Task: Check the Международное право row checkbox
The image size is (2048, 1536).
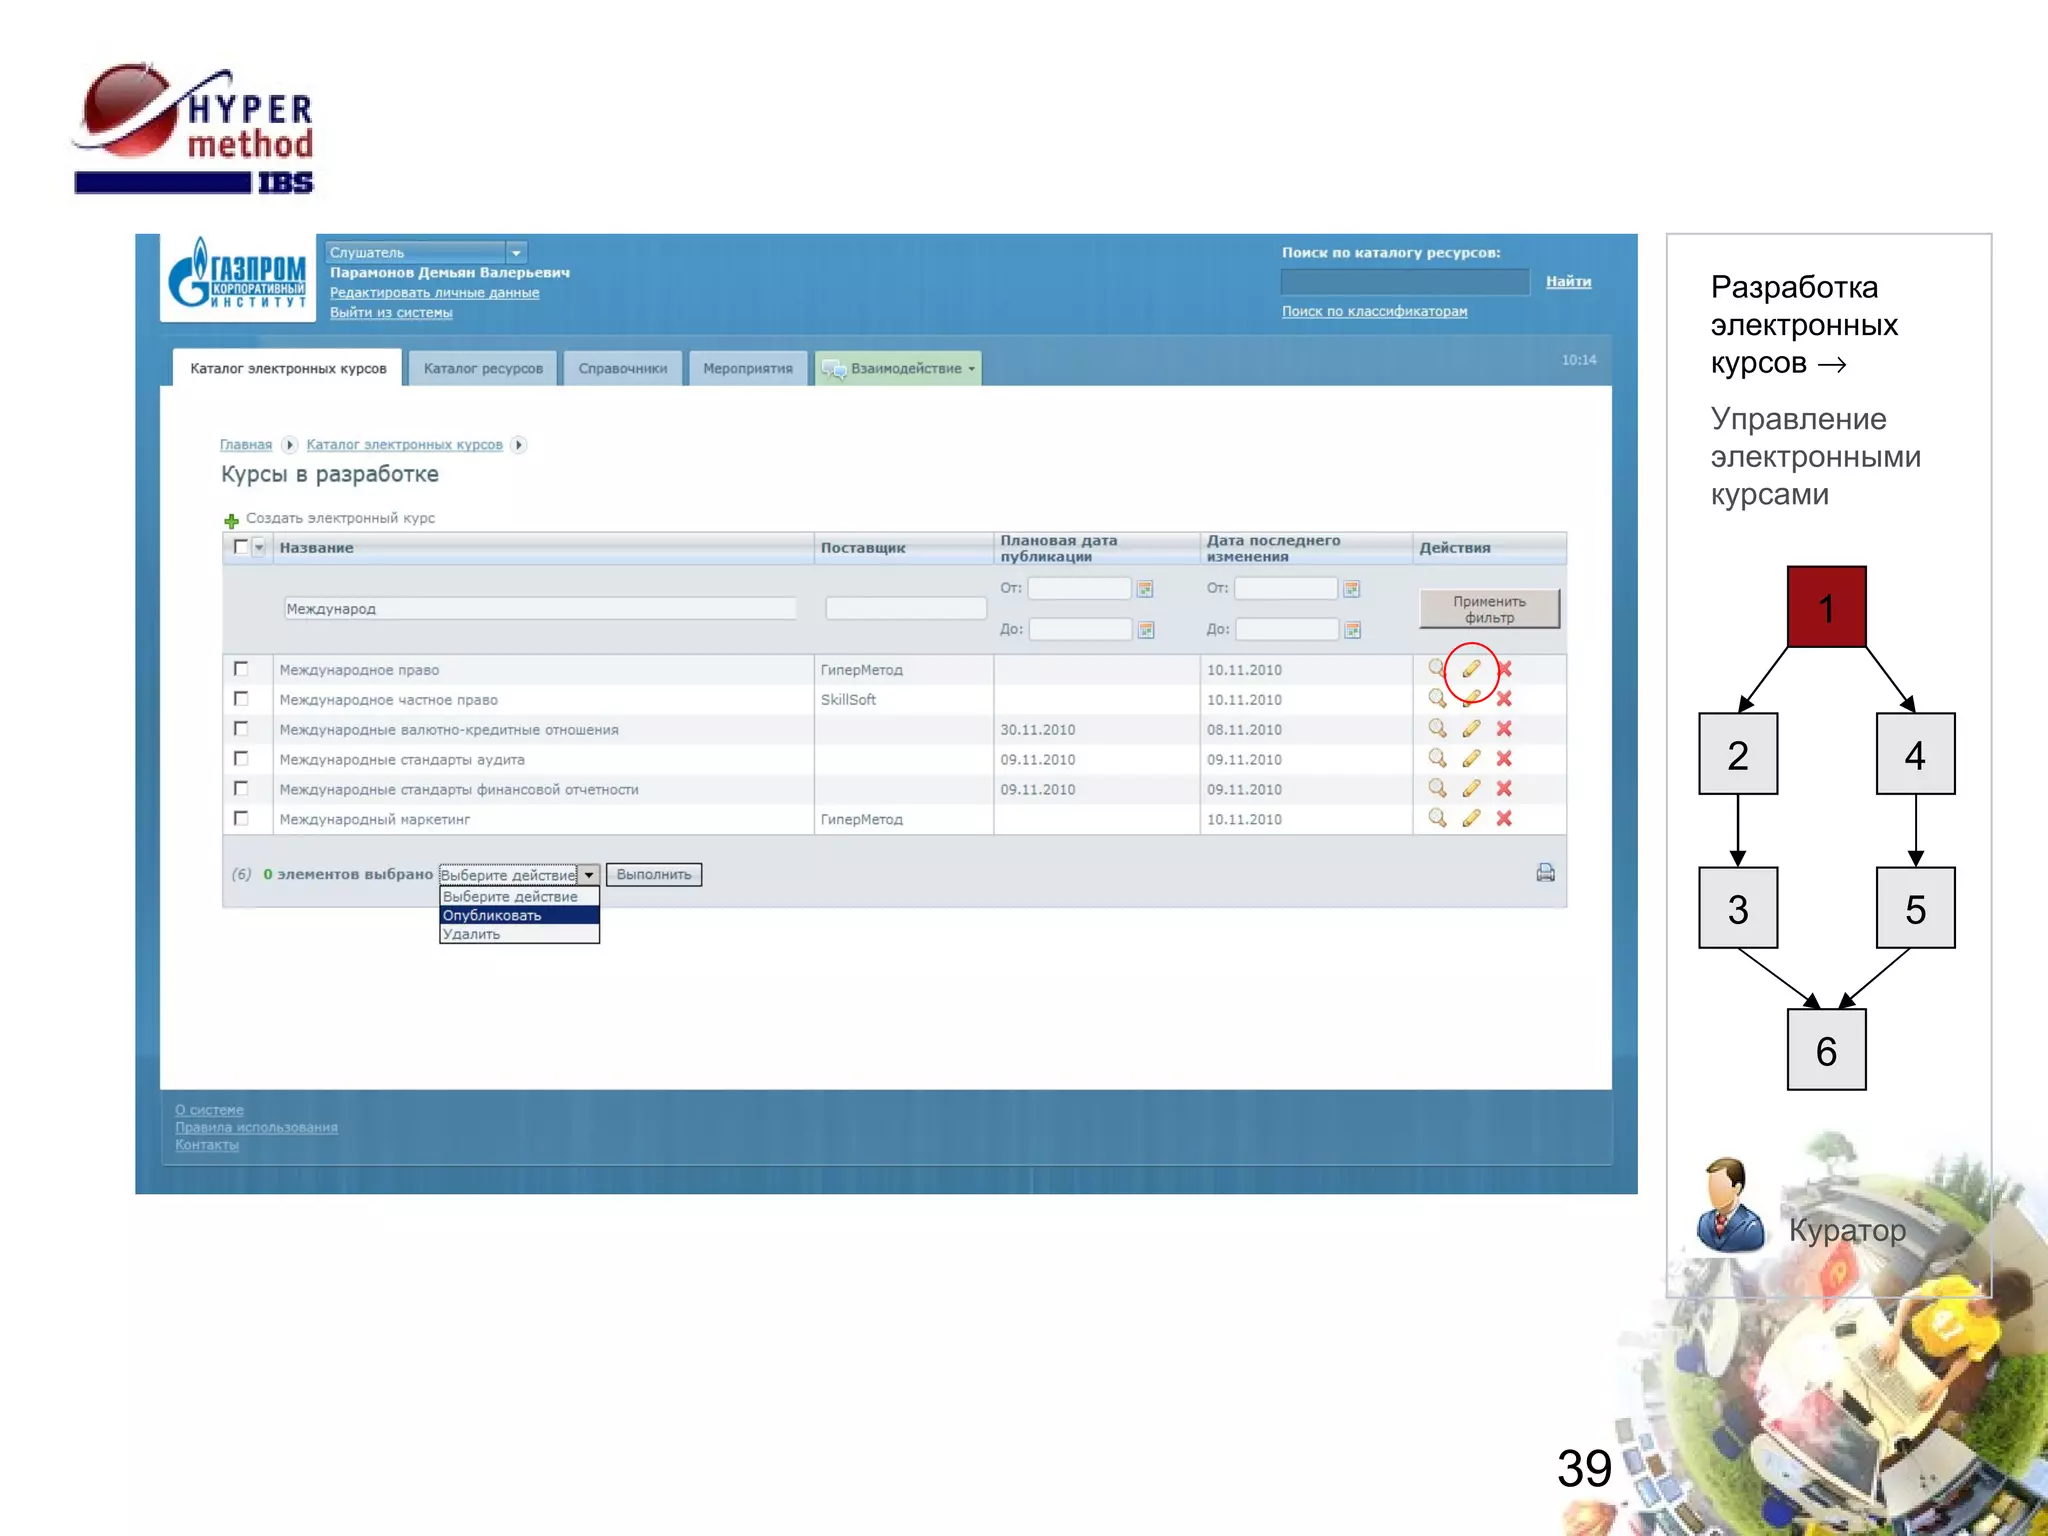Action: tap(241, 669)
